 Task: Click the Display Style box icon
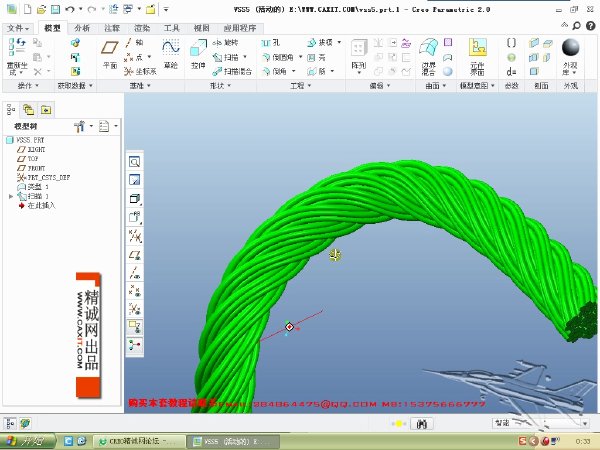[x=135, y=199]
